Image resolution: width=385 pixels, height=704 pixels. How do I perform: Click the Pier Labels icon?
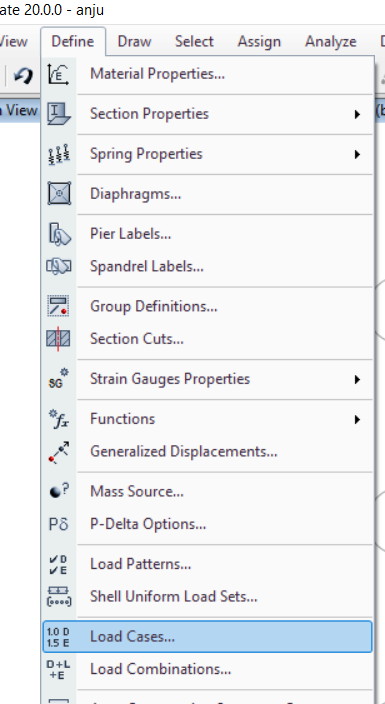coord(59,234)
